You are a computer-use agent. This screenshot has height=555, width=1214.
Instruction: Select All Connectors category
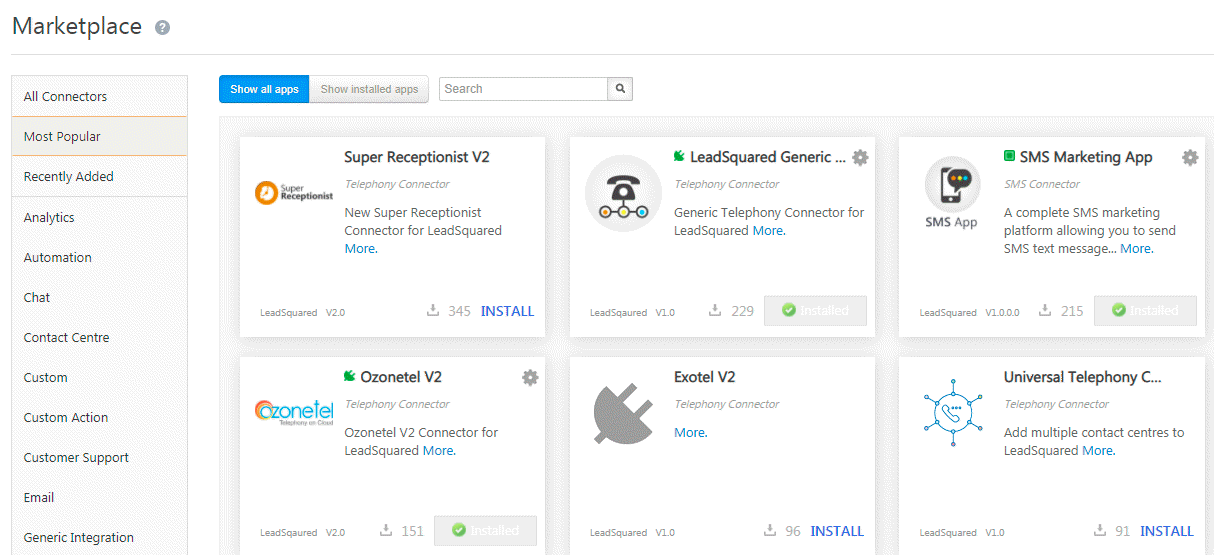(x=99, y=96)
